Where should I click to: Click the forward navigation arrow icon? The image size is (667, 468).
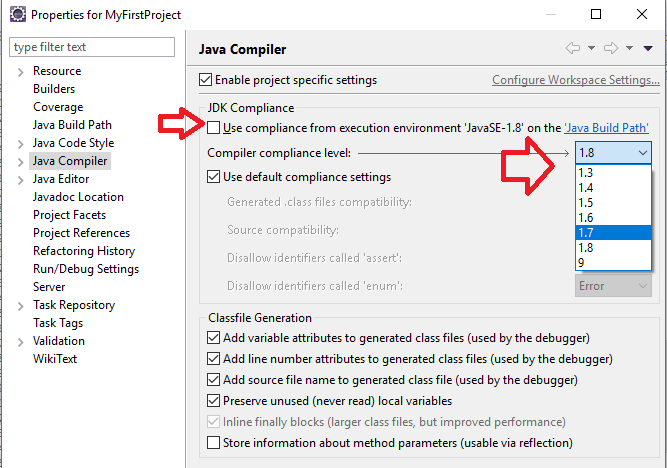click(611, 48)
